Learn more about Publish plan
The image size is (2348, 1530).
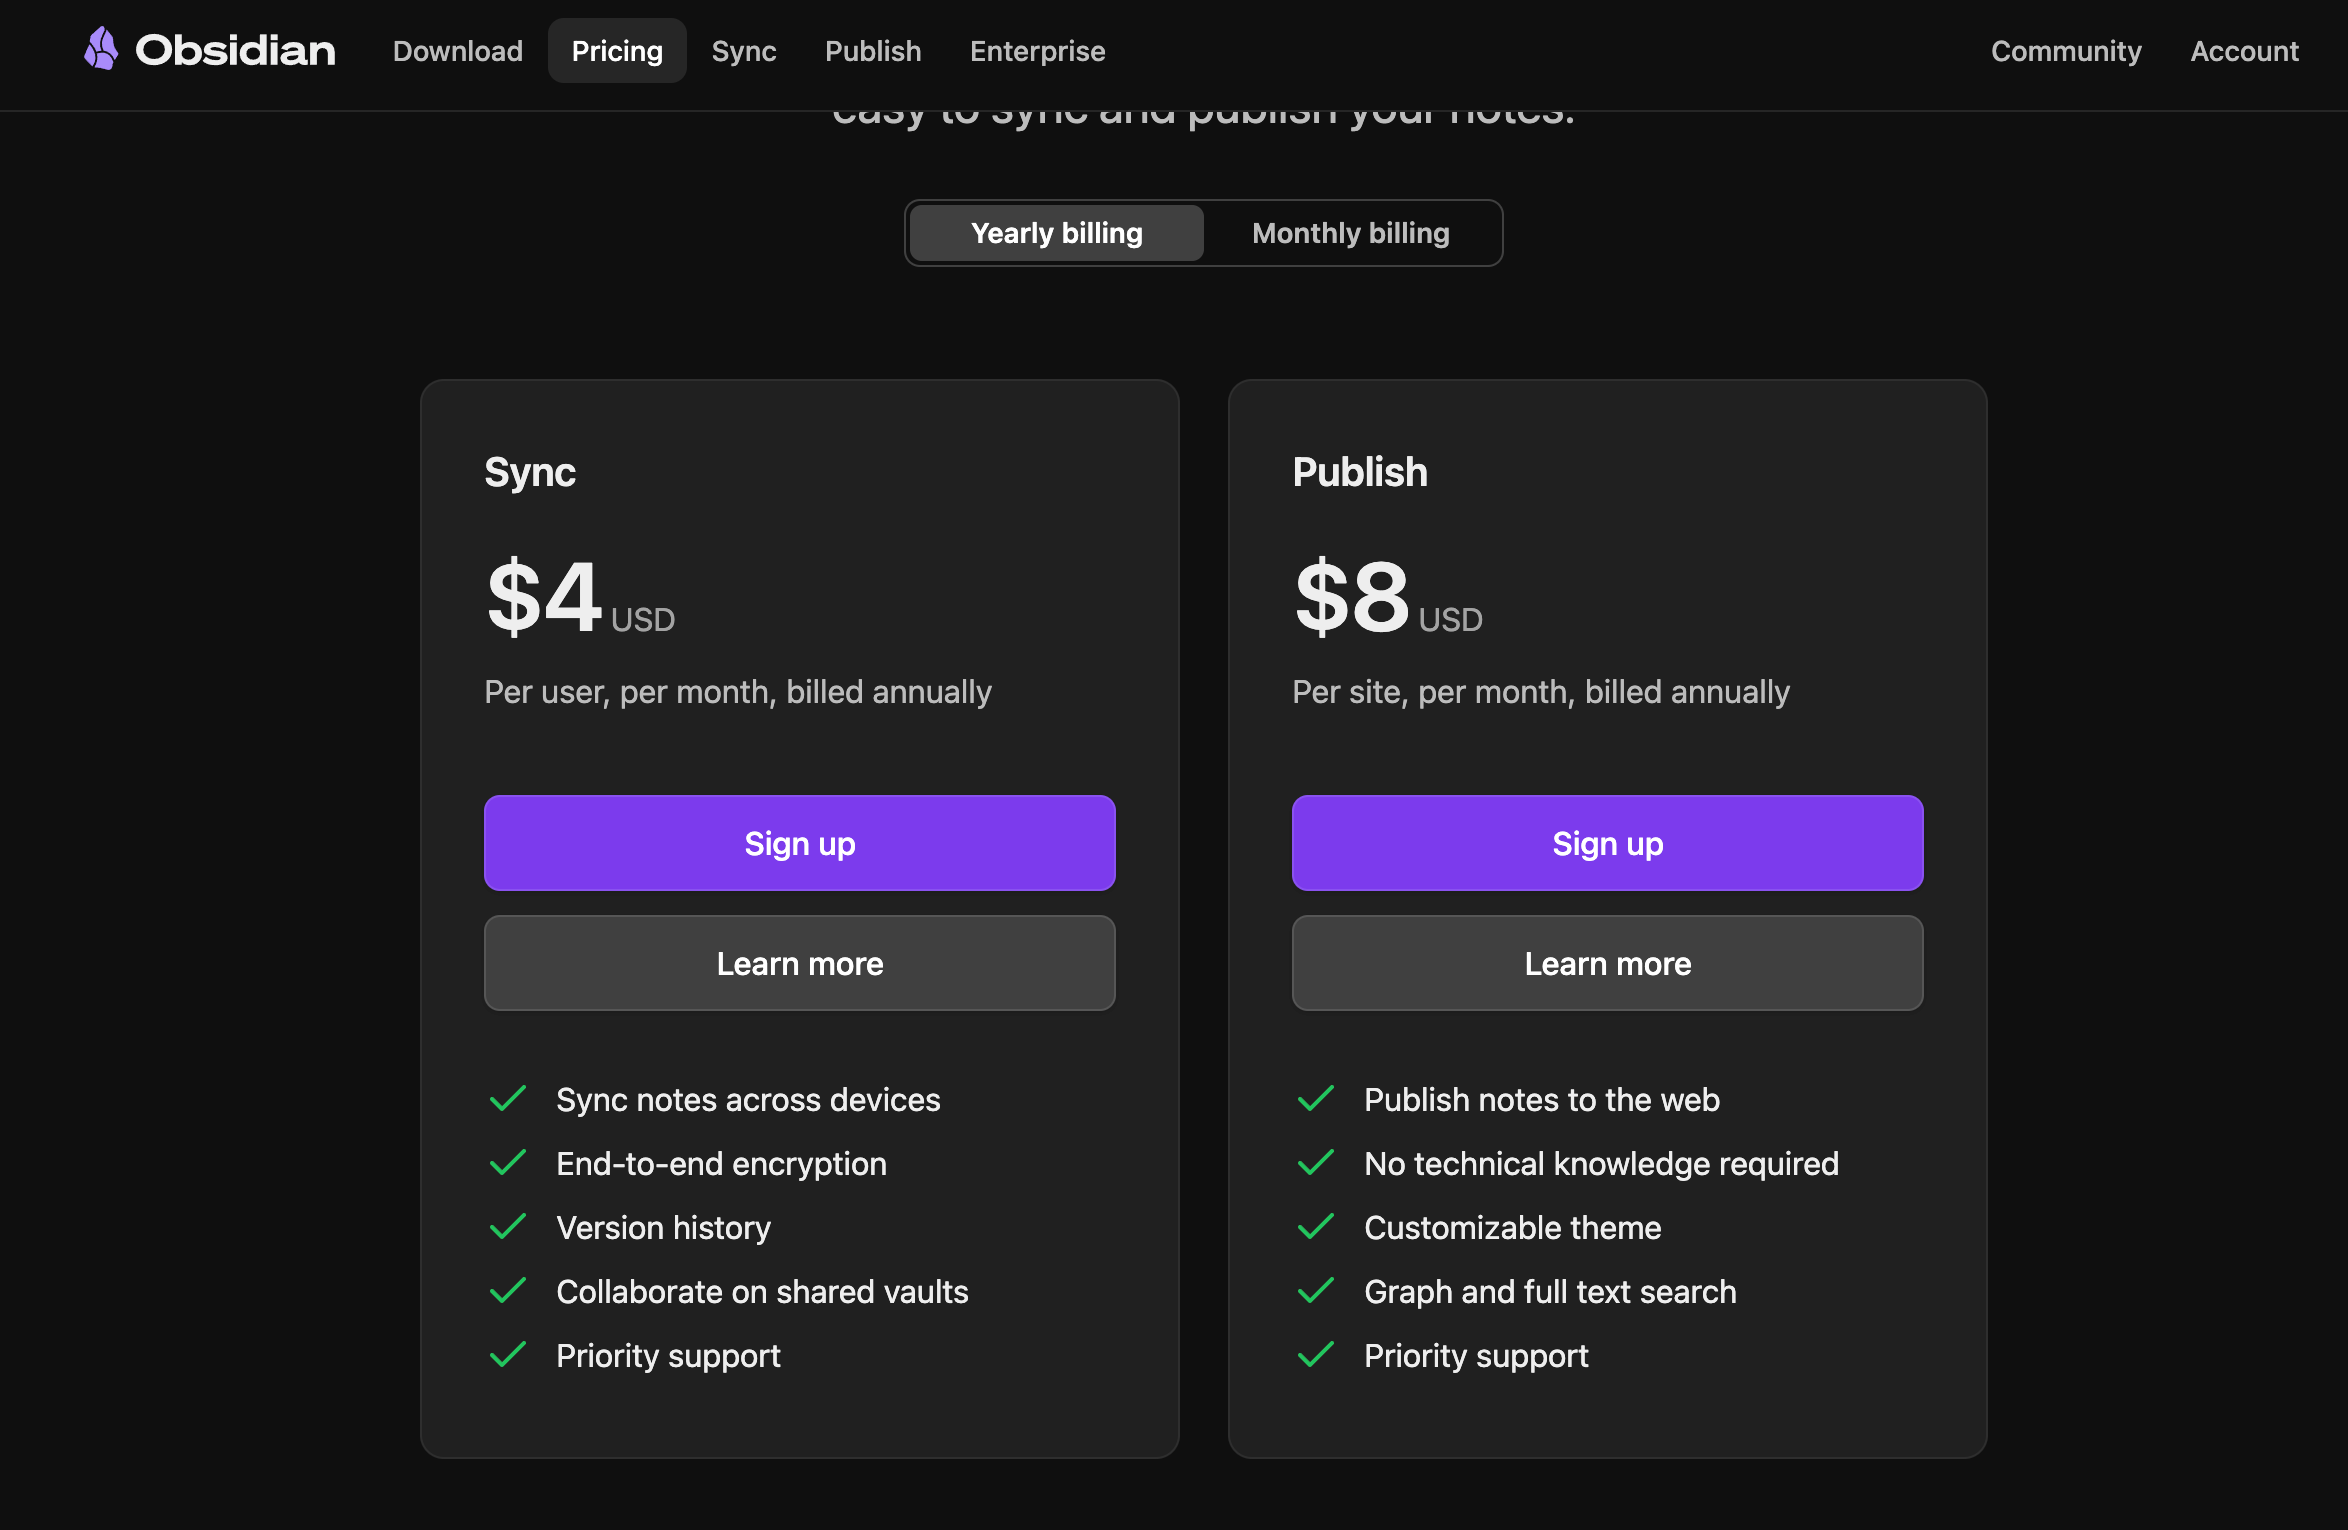tap(1607, 963)
